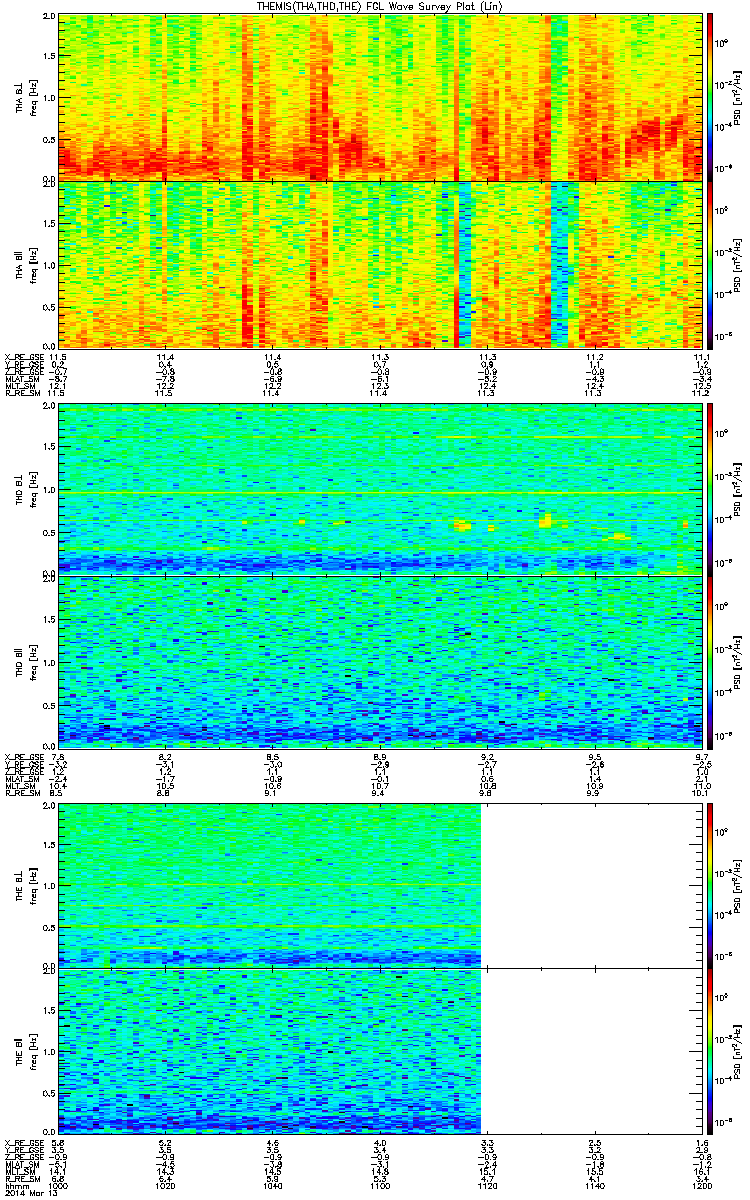Click the 'THE B∥ freq [Hz]' axis label
This screenshot has width=750, height=1200.
point(24,1052)
